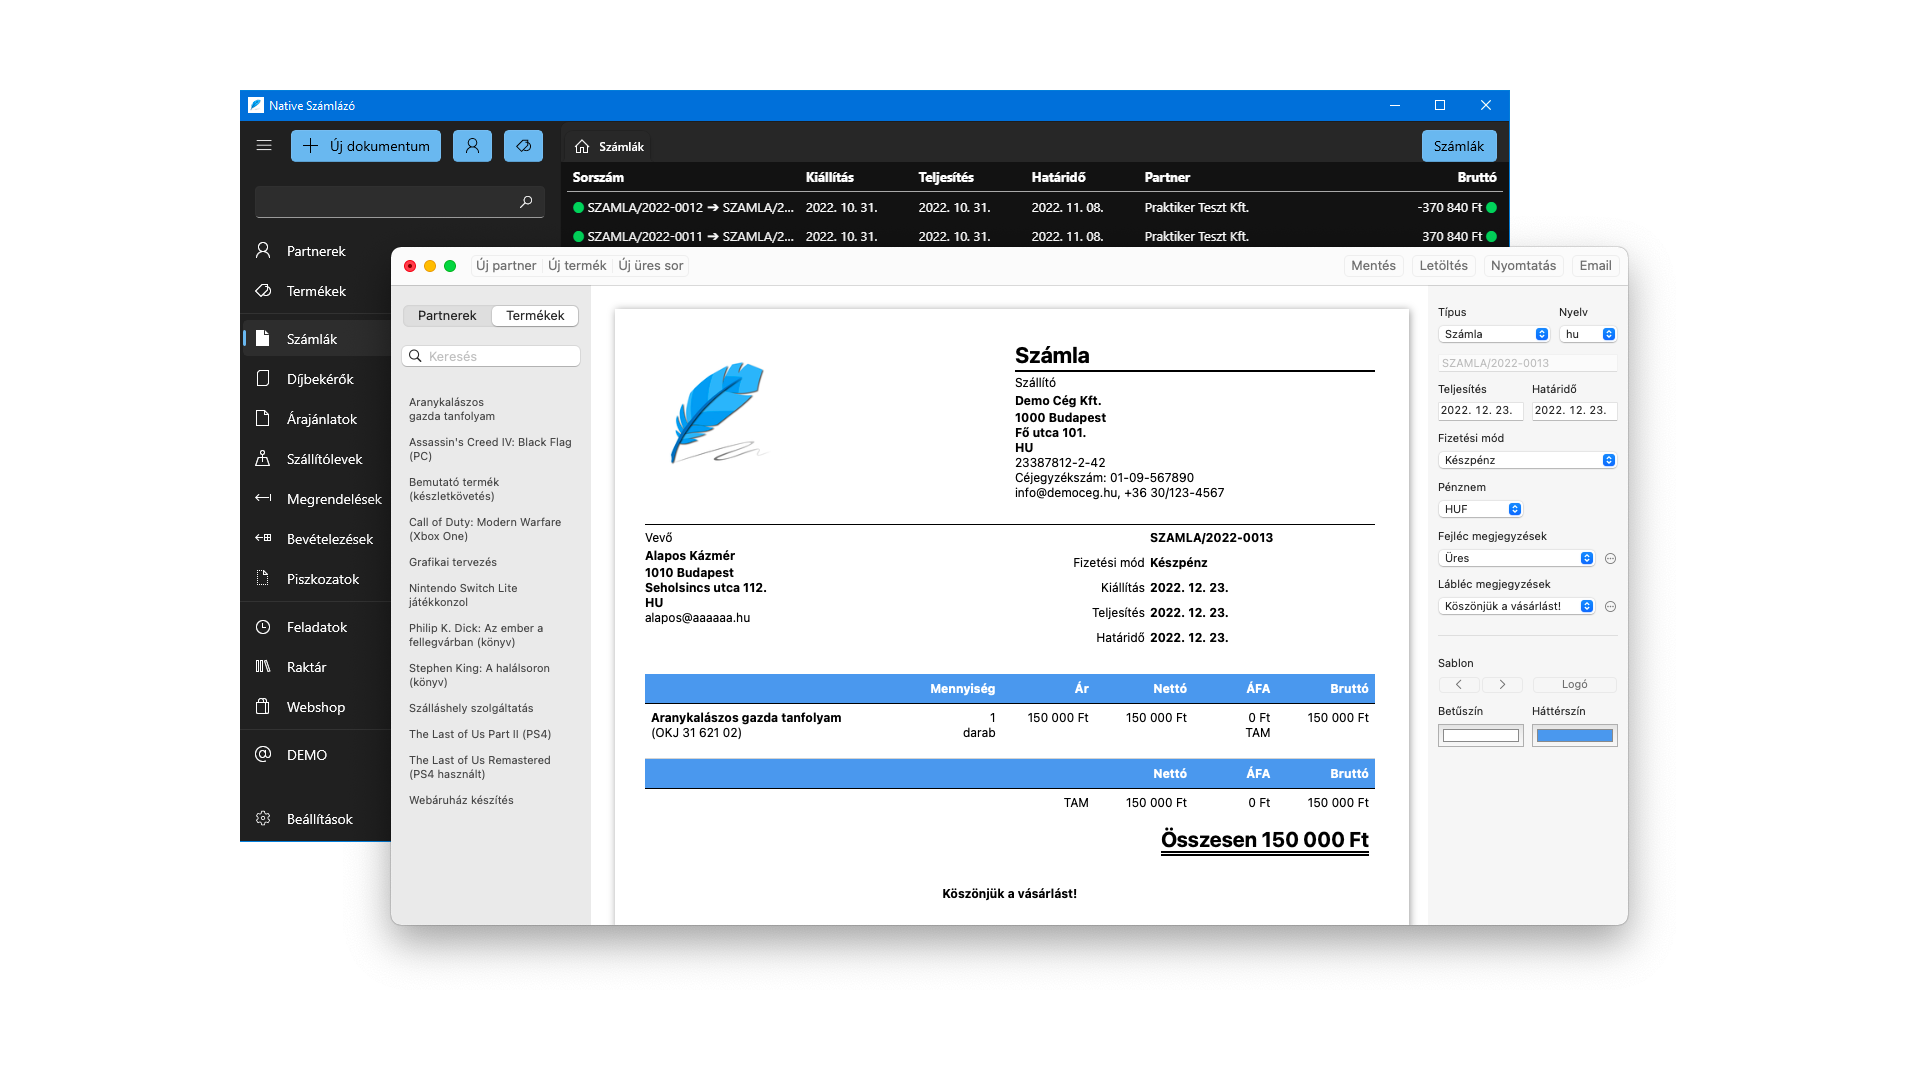Click the search magnifier icon in sidebar
Viewport: 1920px width, 1080px height.
click(526, 202)
